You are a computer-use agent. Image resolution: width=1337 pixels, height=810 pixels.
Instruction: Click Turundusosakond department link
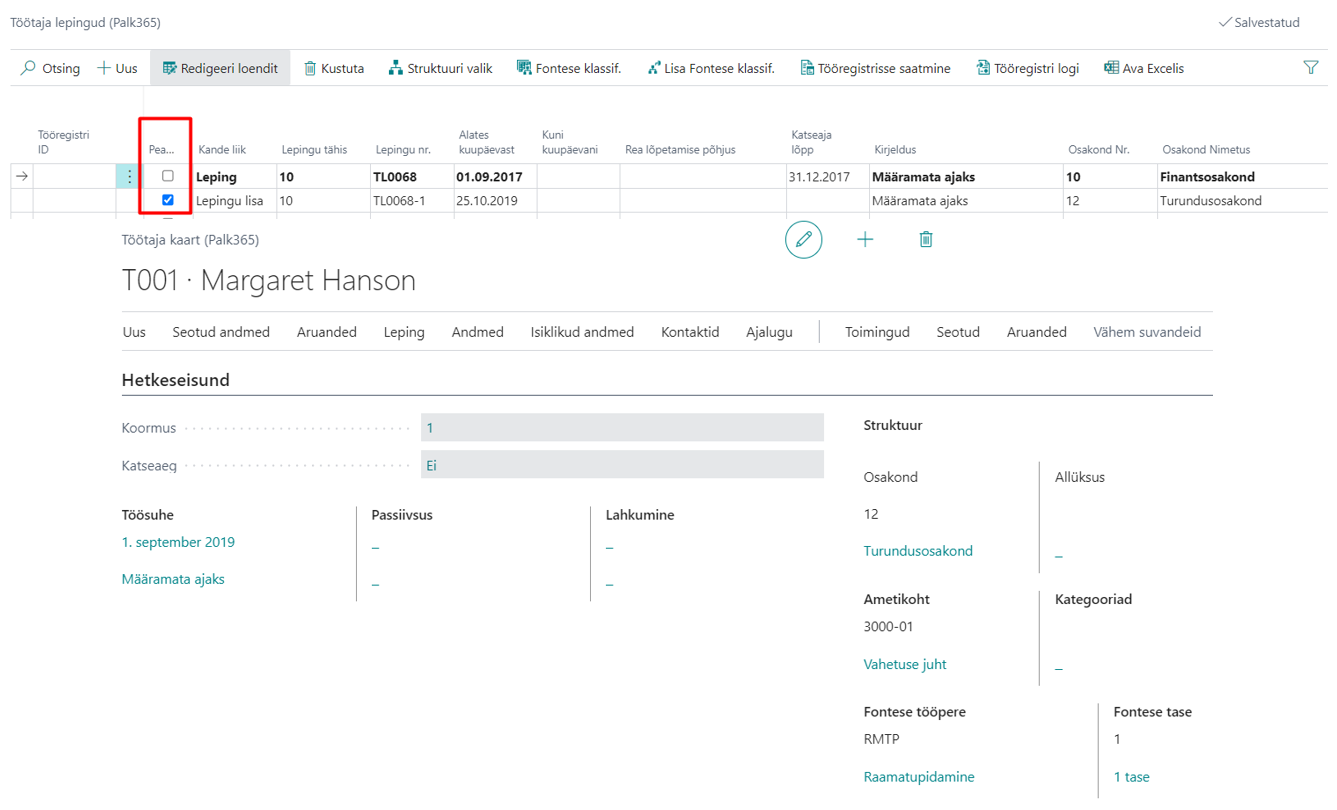[918, 551]
